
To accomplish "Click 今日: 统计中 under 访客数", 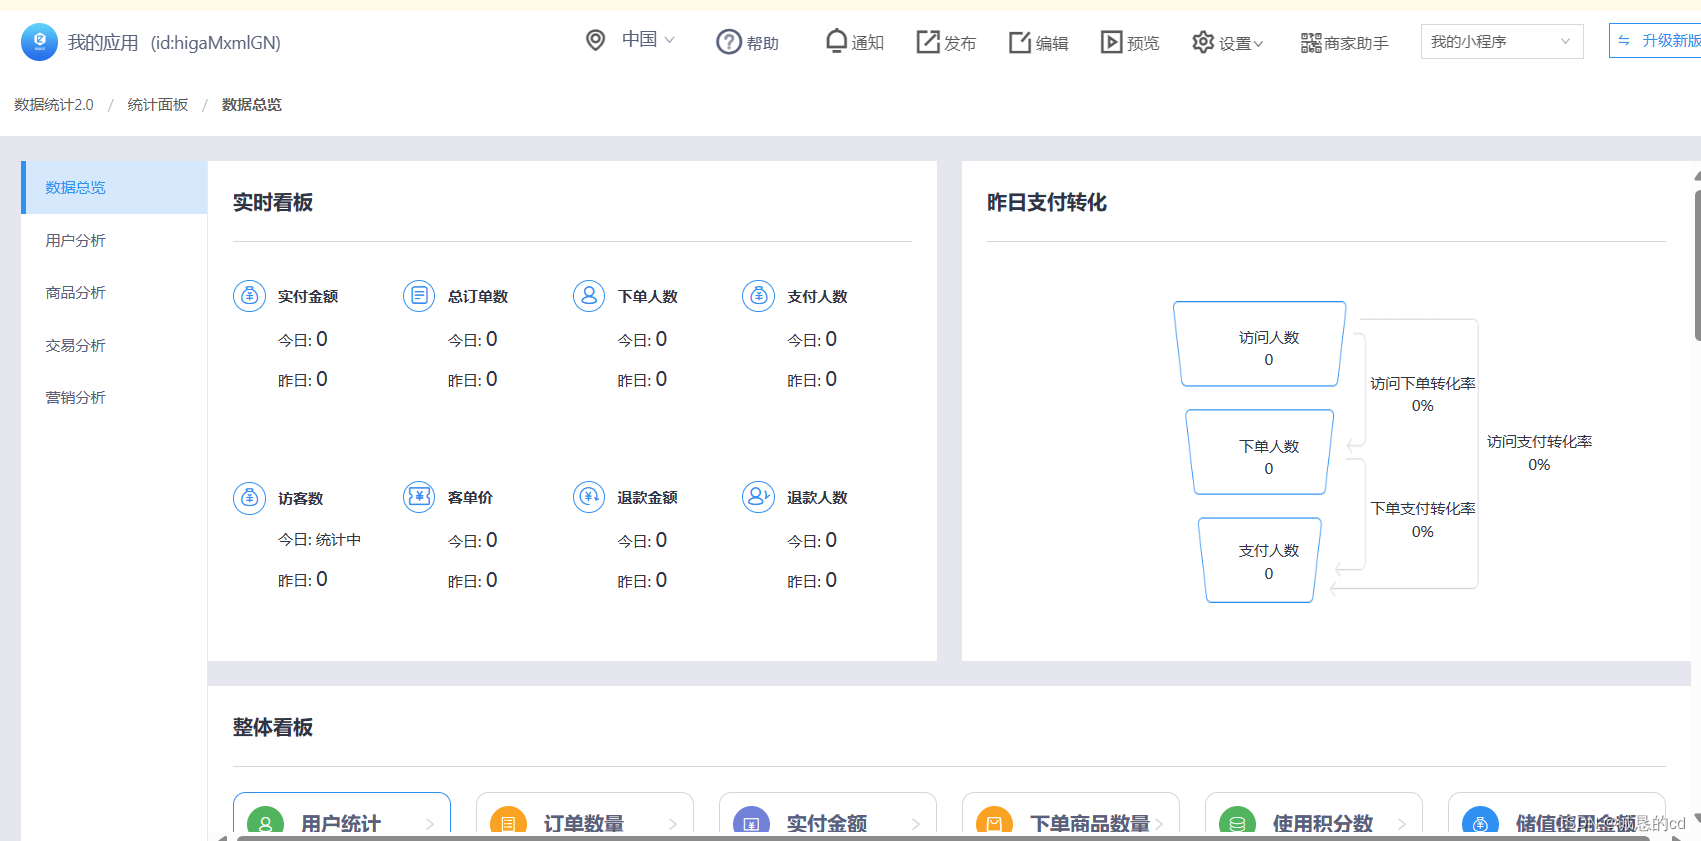I will (x=319, y=540).
